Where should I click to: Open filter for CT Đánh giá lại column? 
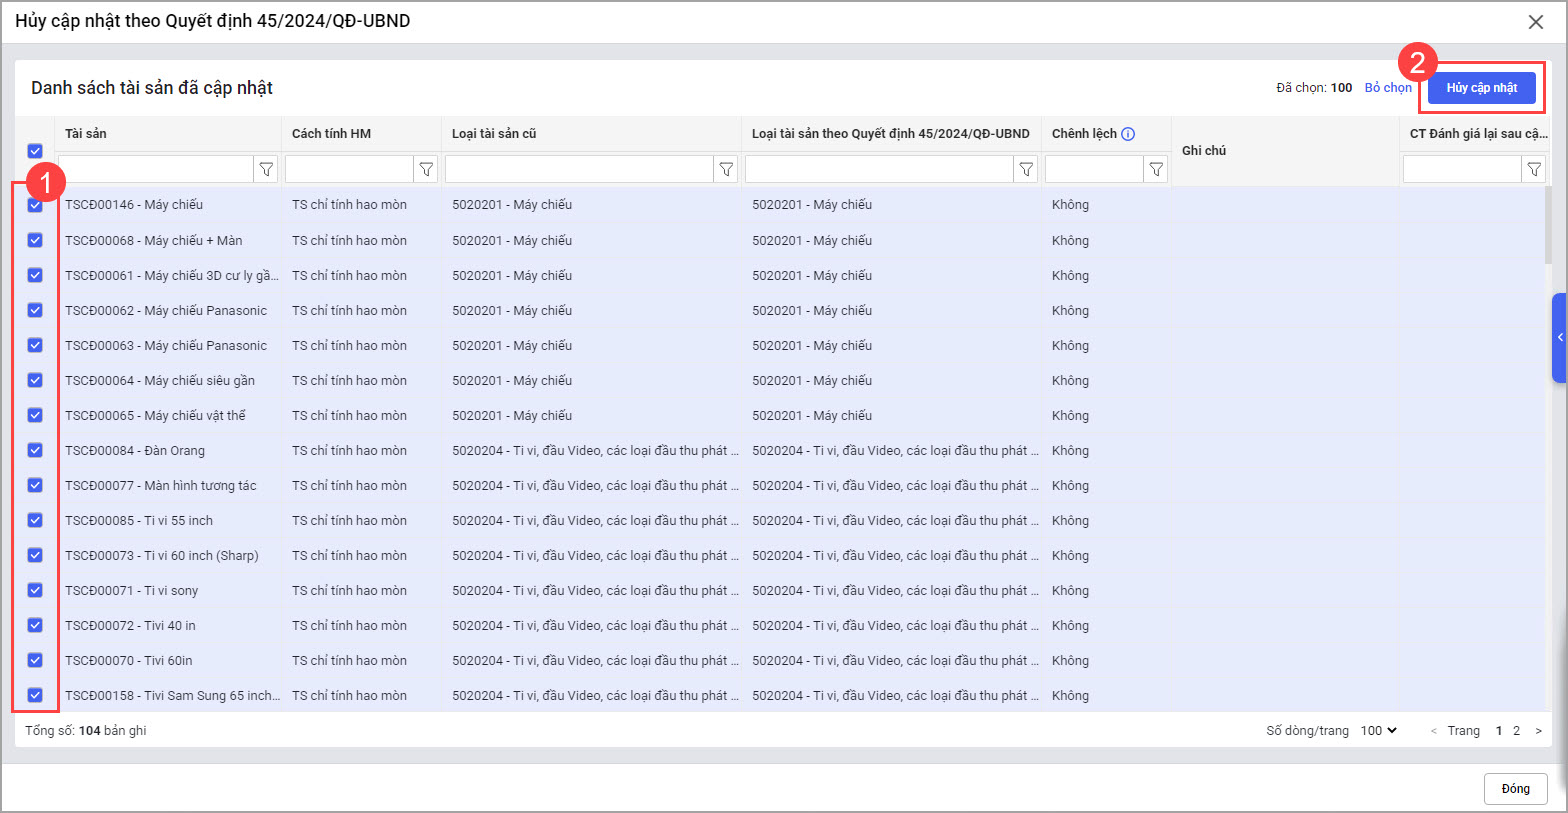coord(1534,170)
